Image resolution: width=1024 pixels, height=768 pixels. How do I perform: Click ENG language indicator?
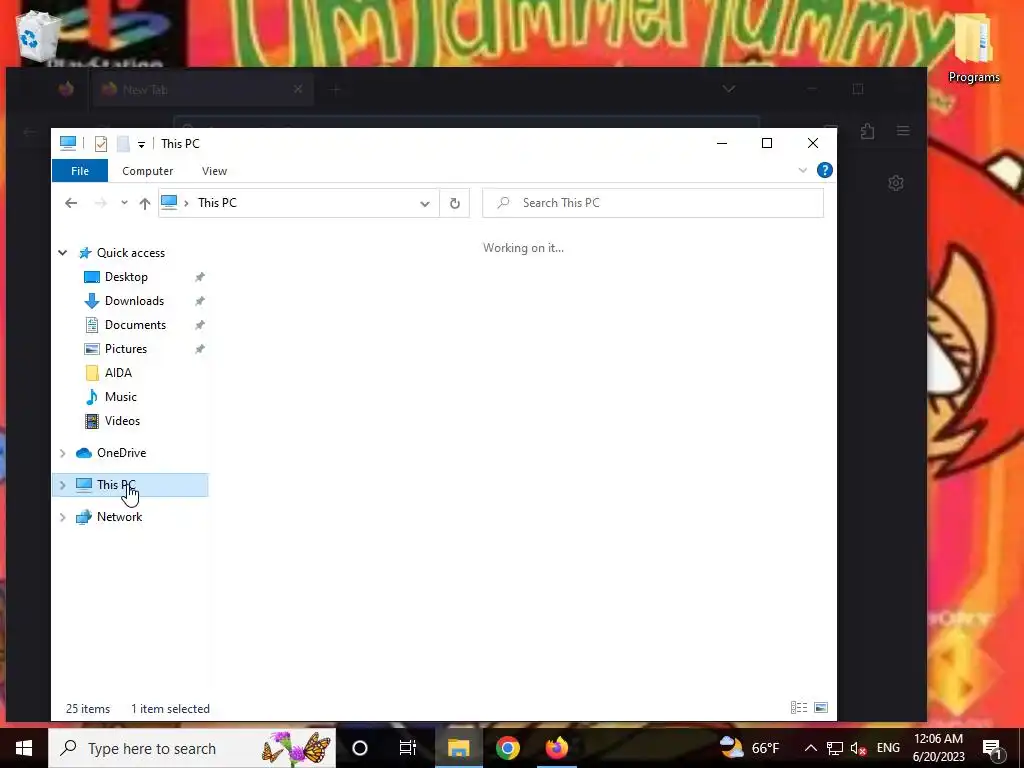888,748
